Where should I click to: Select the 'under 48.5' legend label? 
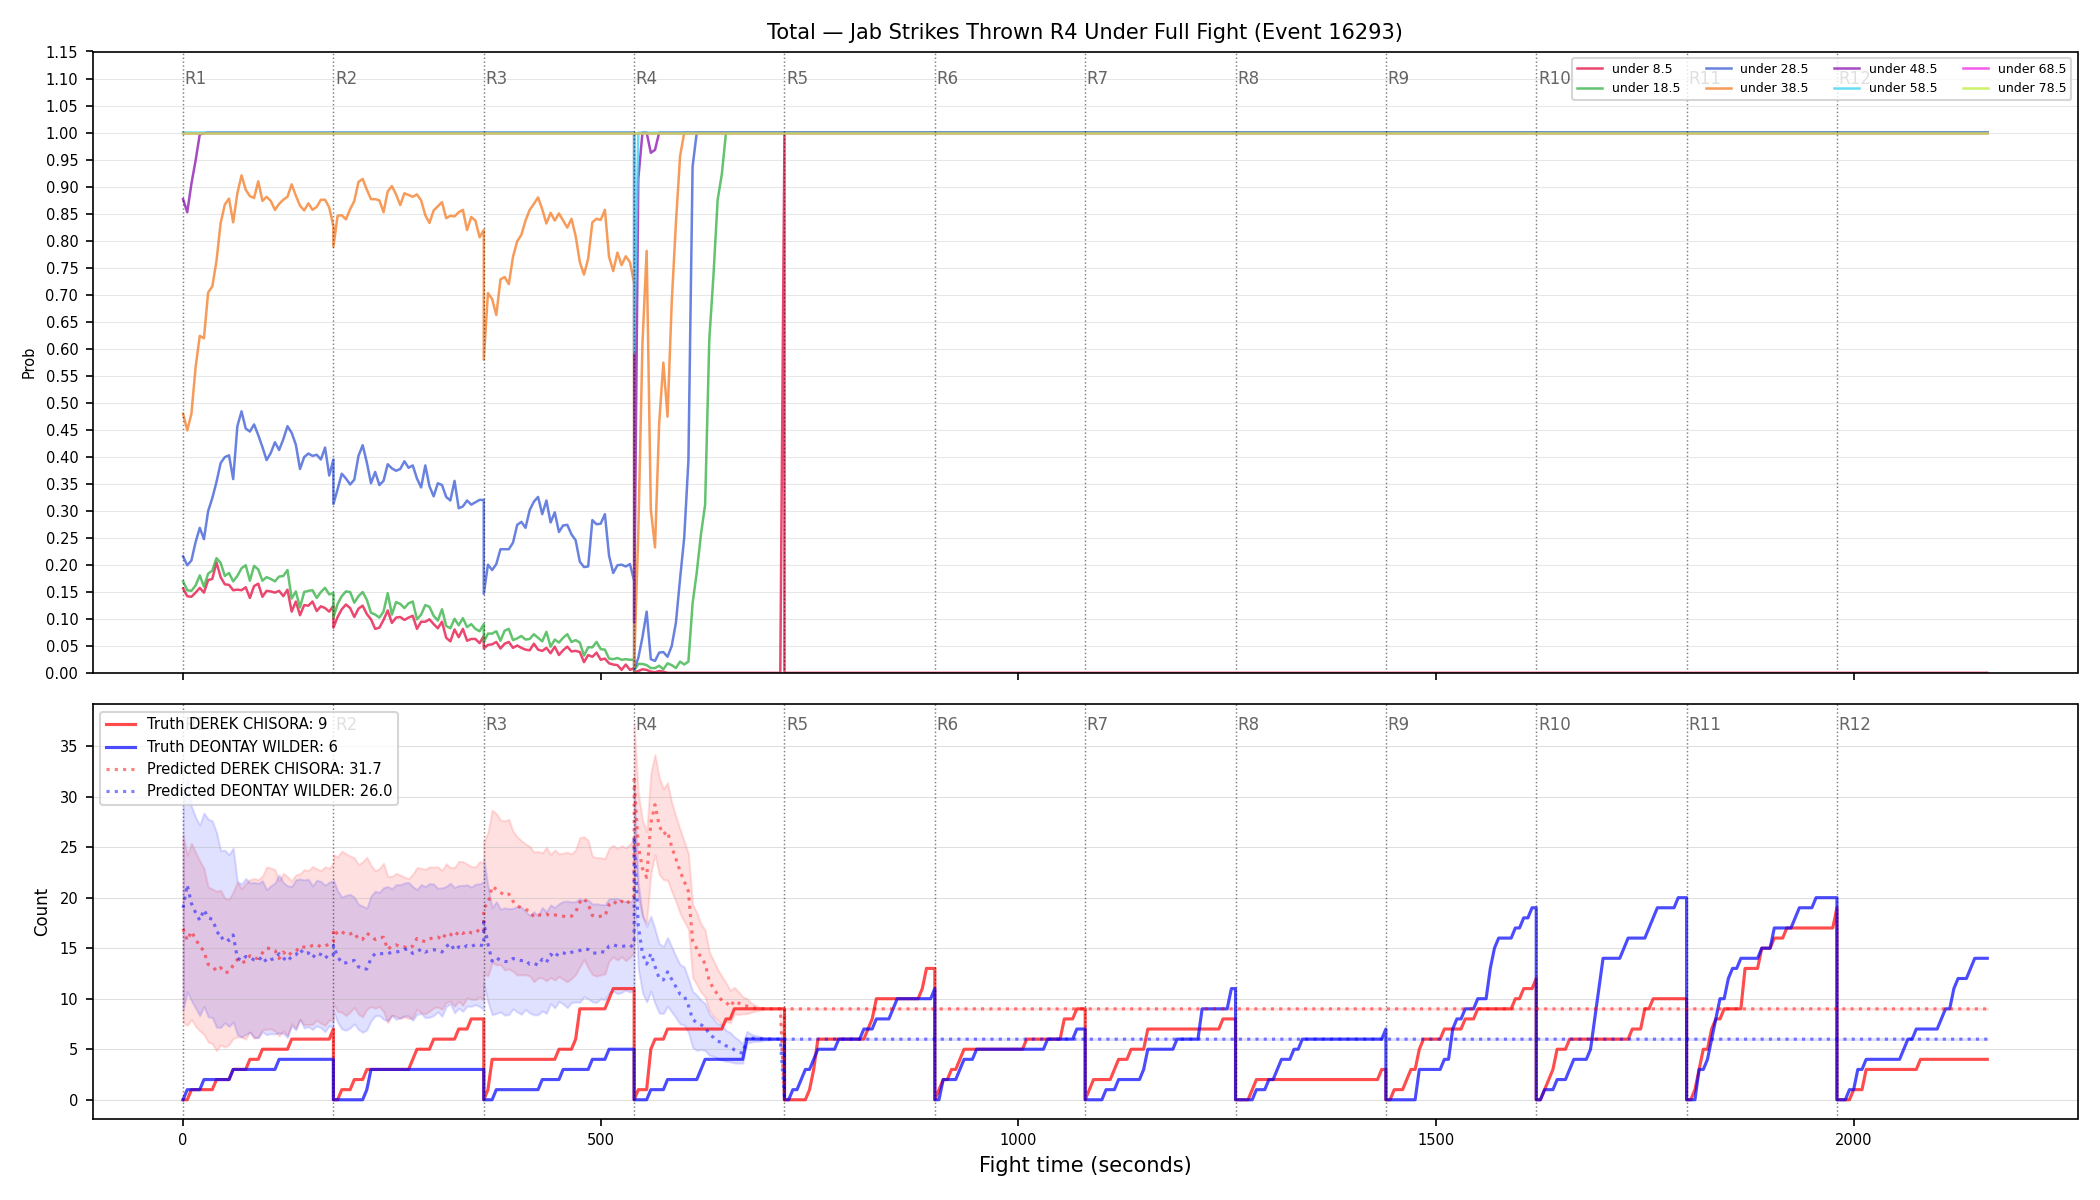click(x=1902, y=69)
